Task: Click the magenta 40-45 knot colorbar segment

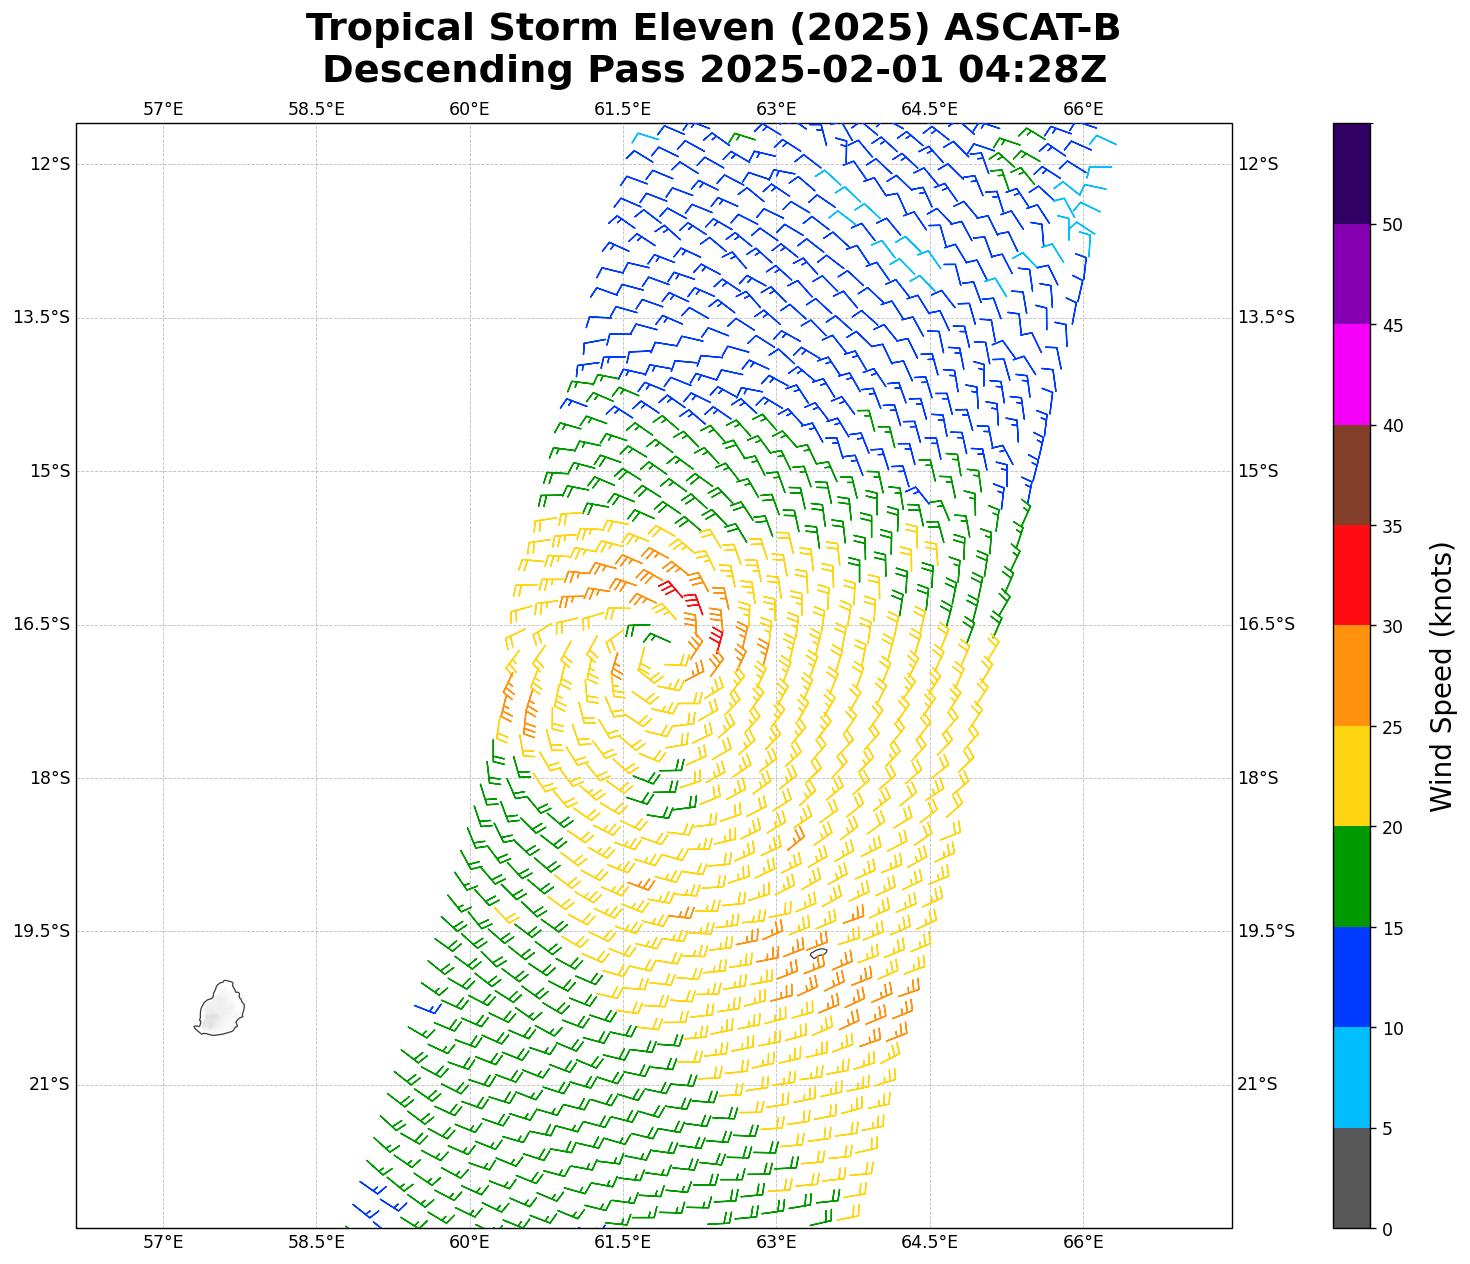Action: point(1351,374)
